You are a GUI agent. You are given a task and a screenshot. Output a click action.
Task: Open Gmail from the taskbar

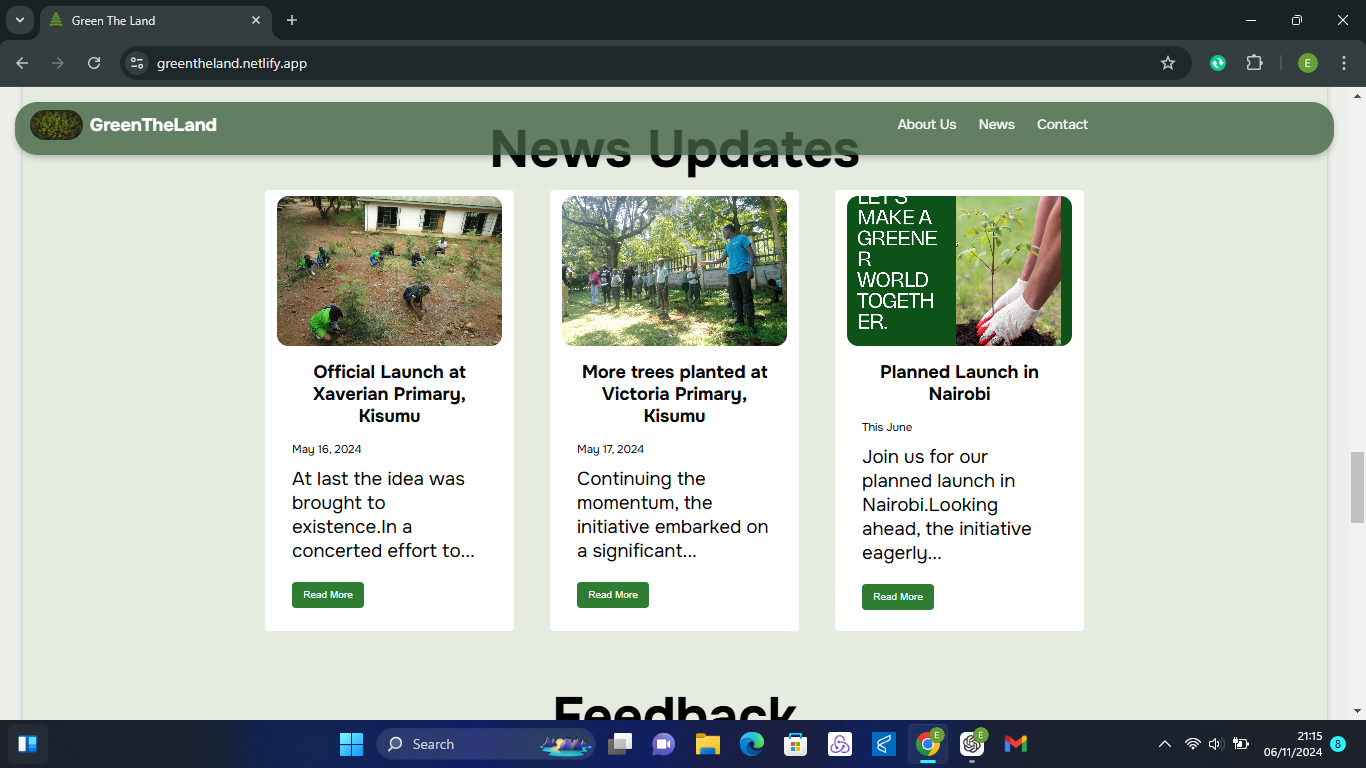point(1016,744)
